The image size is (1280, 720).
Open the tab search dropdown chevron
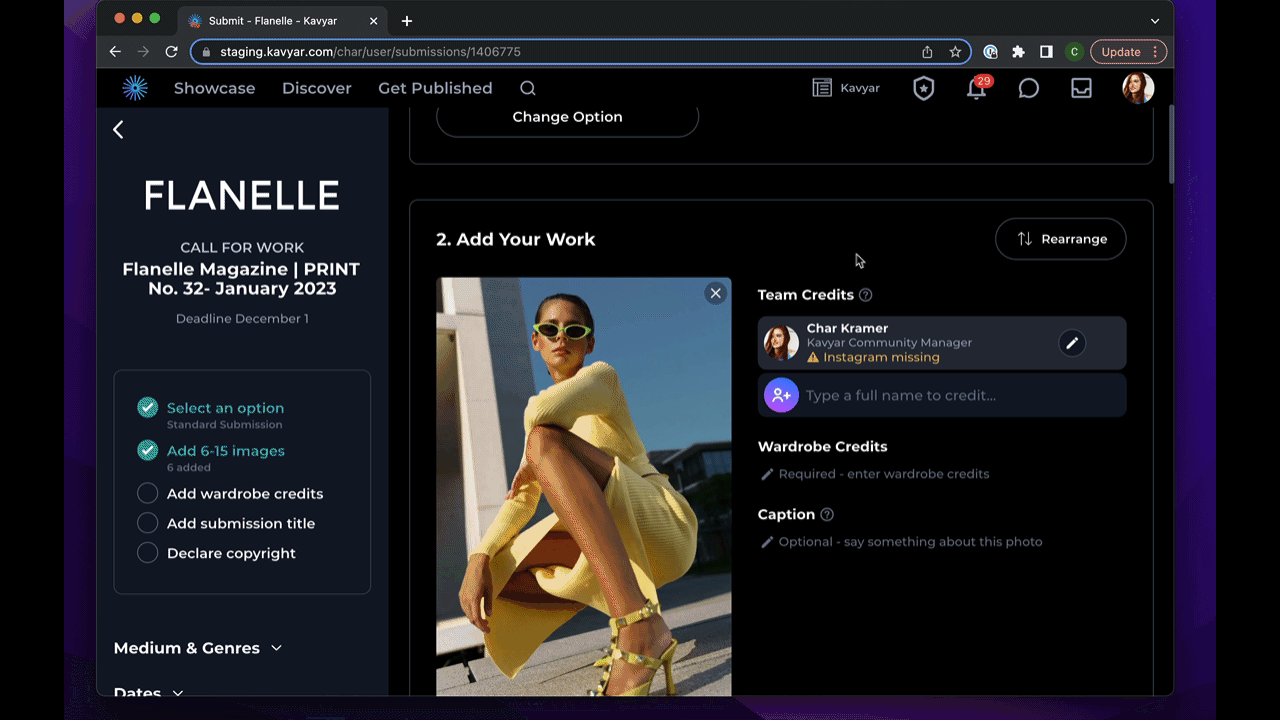pyautogui.click(x=1155, y=21)
